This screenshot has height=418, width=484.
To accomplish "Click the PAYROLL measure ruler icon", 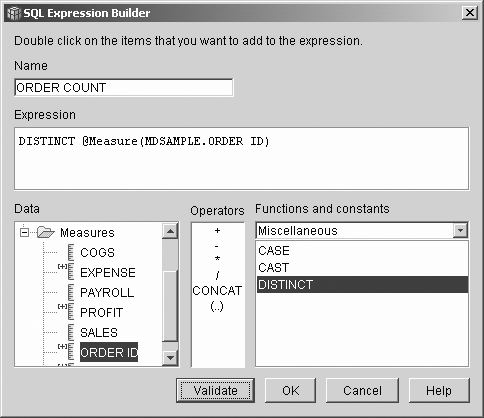I will pos(71,292).
